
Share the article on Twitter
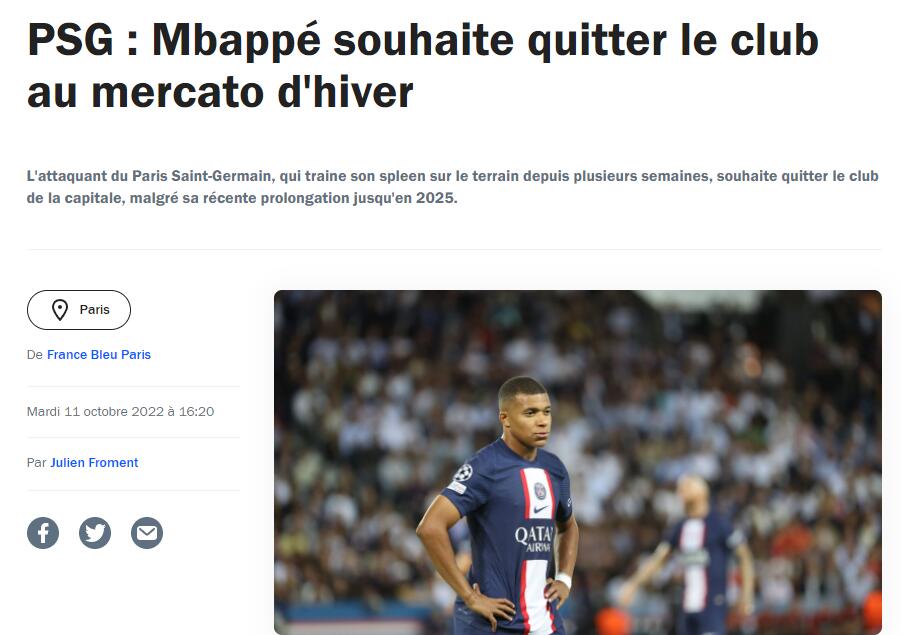coord(95,533)
